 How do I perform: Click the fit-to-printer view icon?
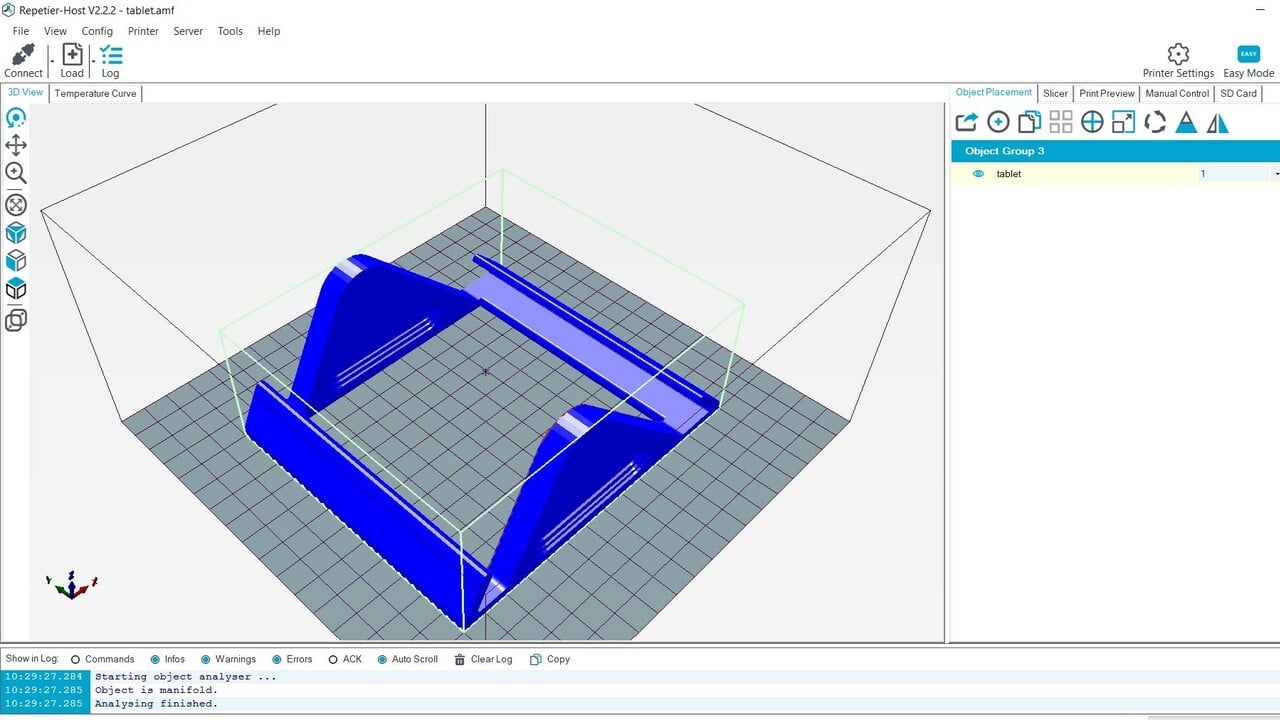coord(16,205)
